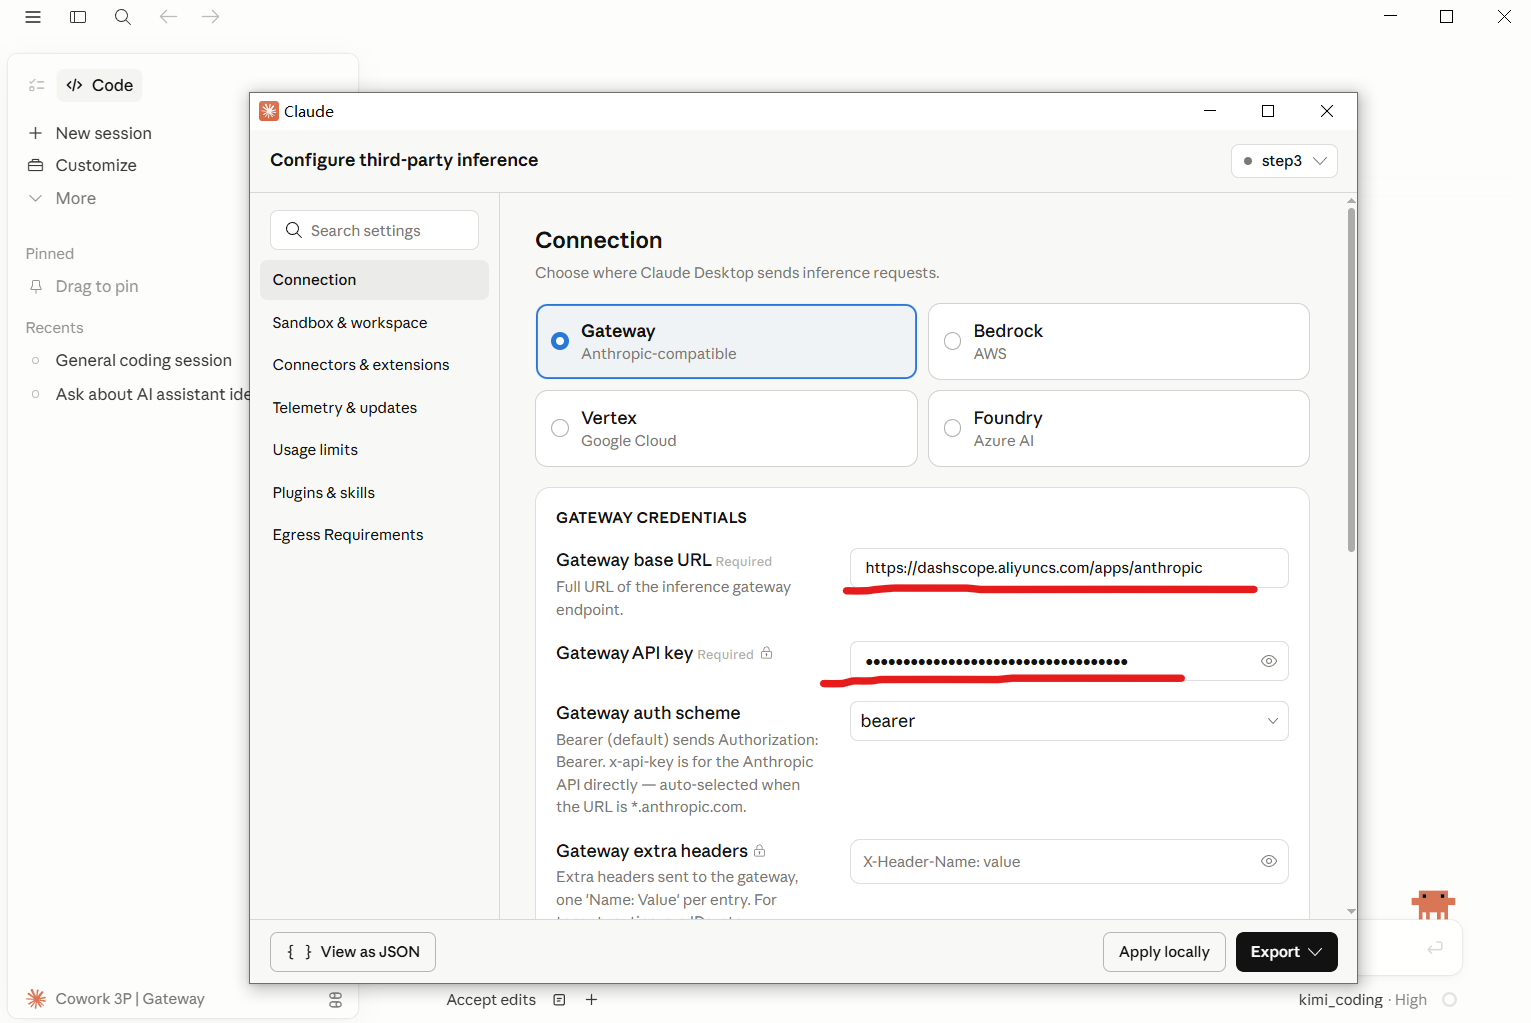Click the orange pixel mascot icon

(x=1433, y=904)
